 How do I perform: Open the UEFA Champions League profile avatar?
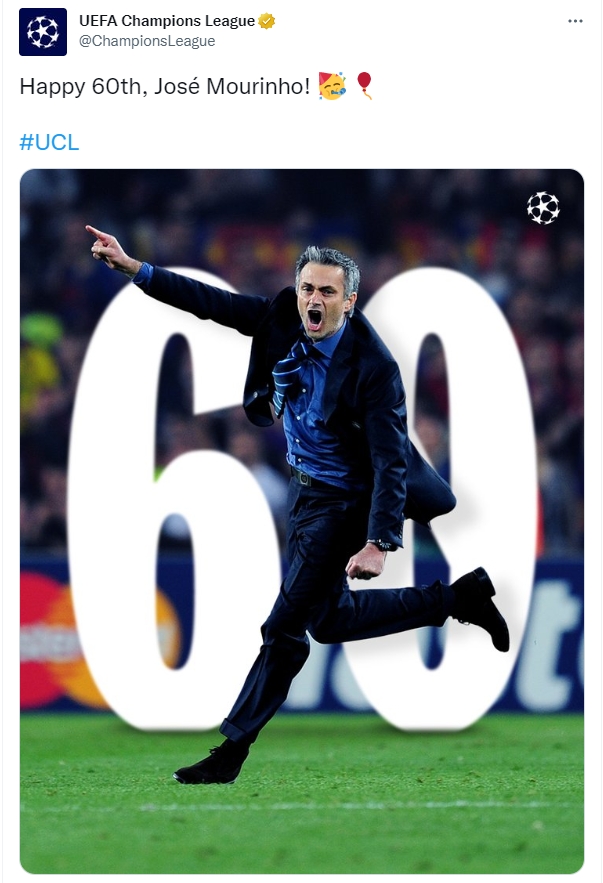pos(43,32)
